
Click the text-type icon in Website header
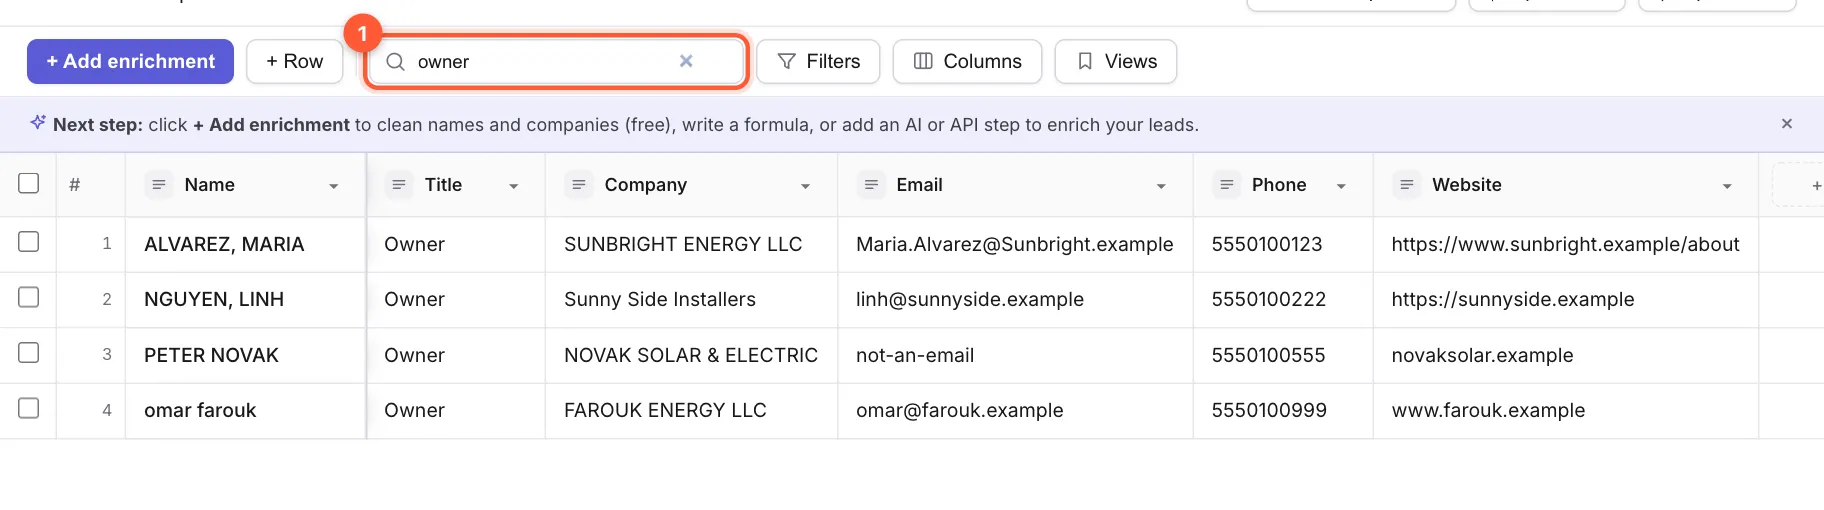click(x=1407, y=185)
